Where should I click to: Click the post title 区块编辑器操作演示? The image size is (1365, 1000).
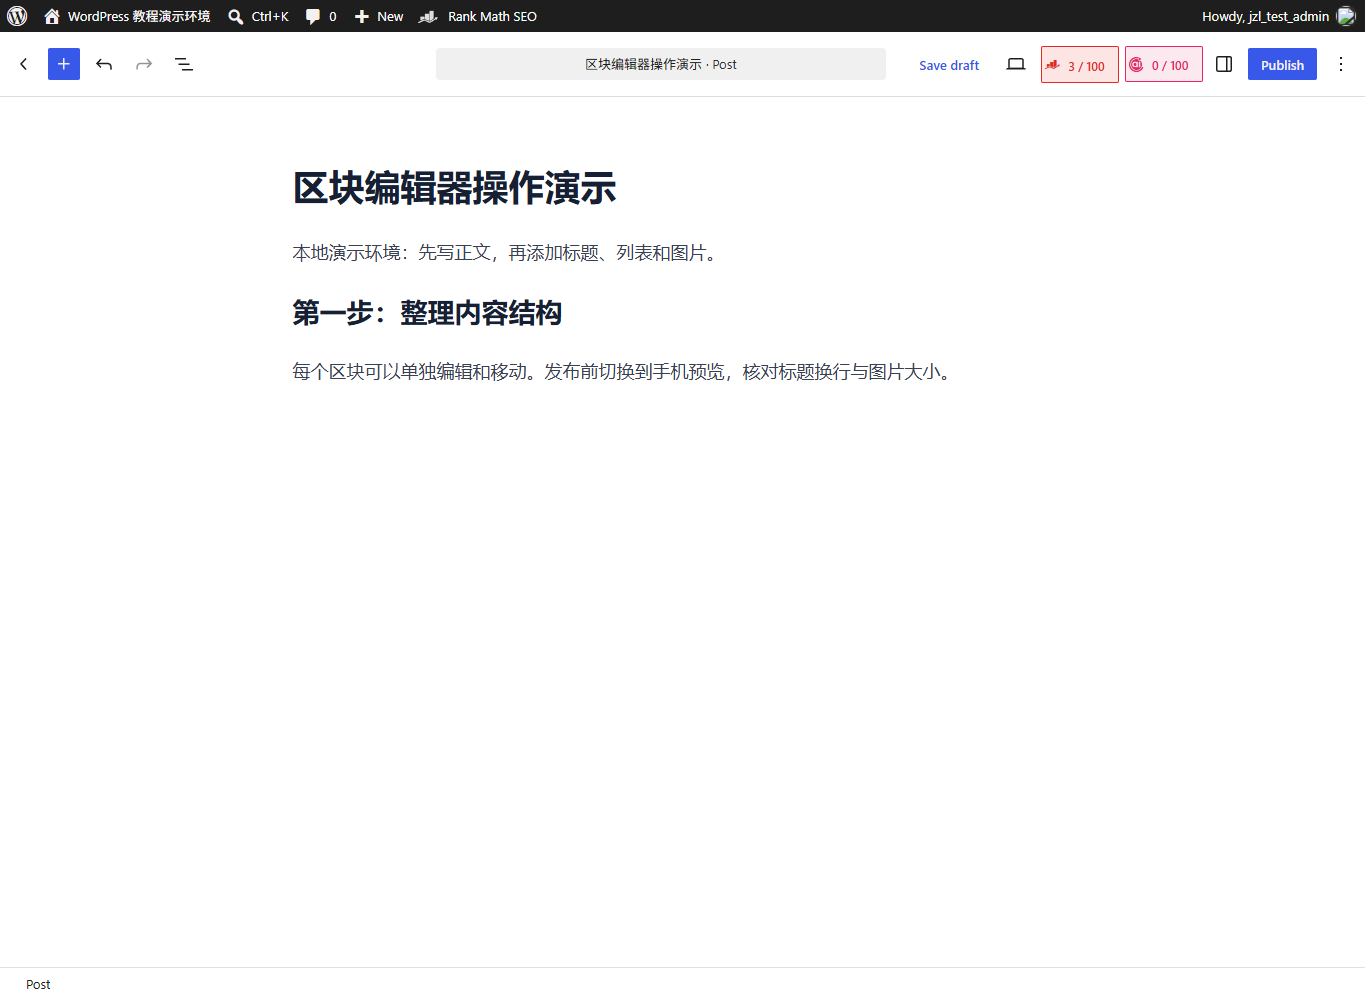454,188
